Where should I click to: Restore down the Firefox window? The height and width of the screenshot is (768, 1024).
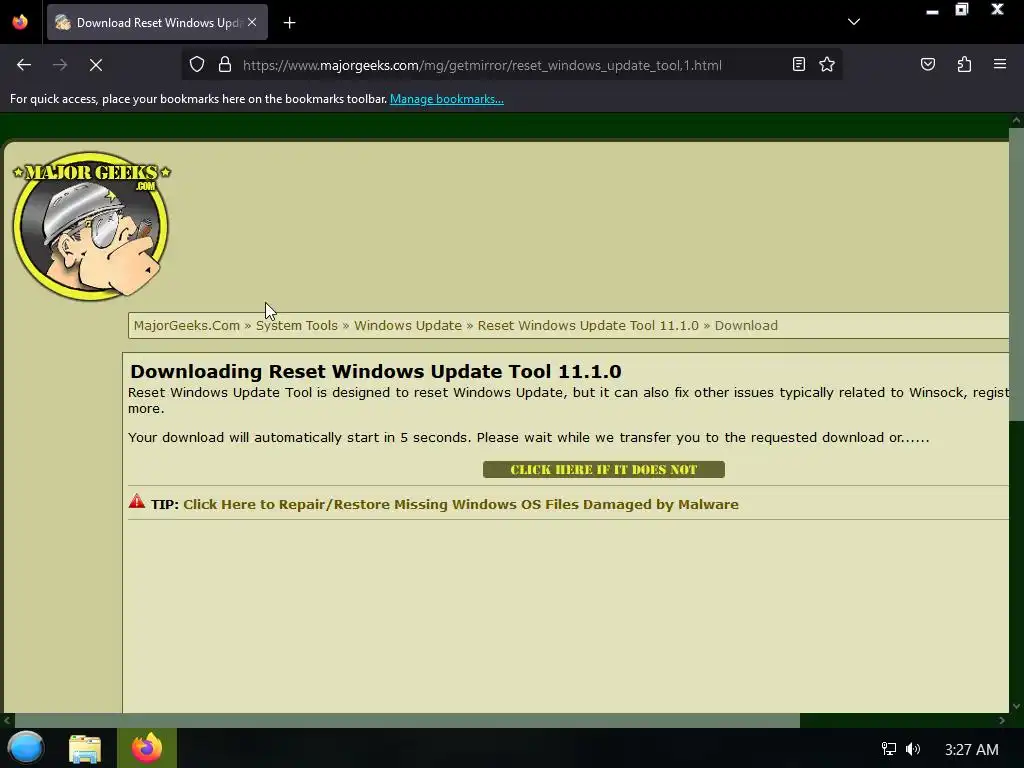click(962, 9)
